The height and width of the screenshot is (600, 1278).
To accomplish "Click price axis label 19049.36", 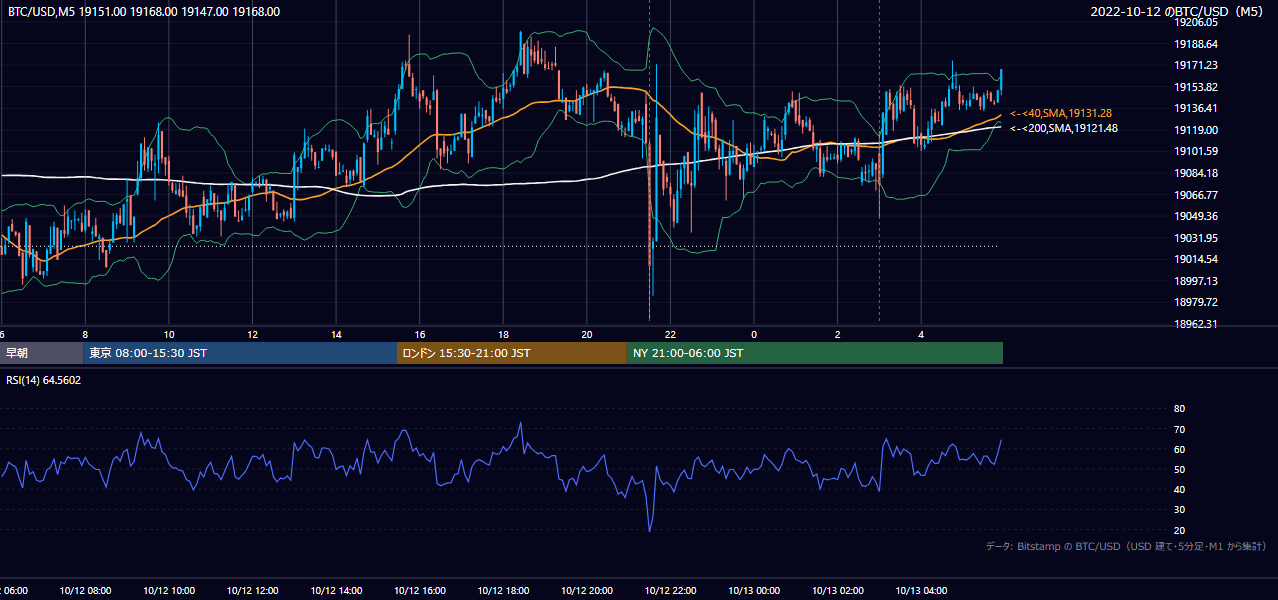I will click(x=1196, y=216).
